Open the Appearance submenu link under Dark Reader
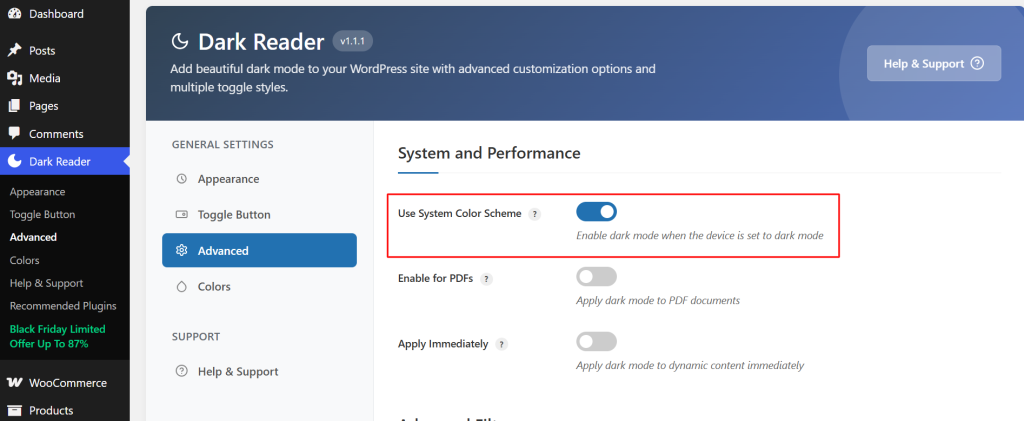The height and width of the screenshot is (421, 1024). [x=37, y=192]
